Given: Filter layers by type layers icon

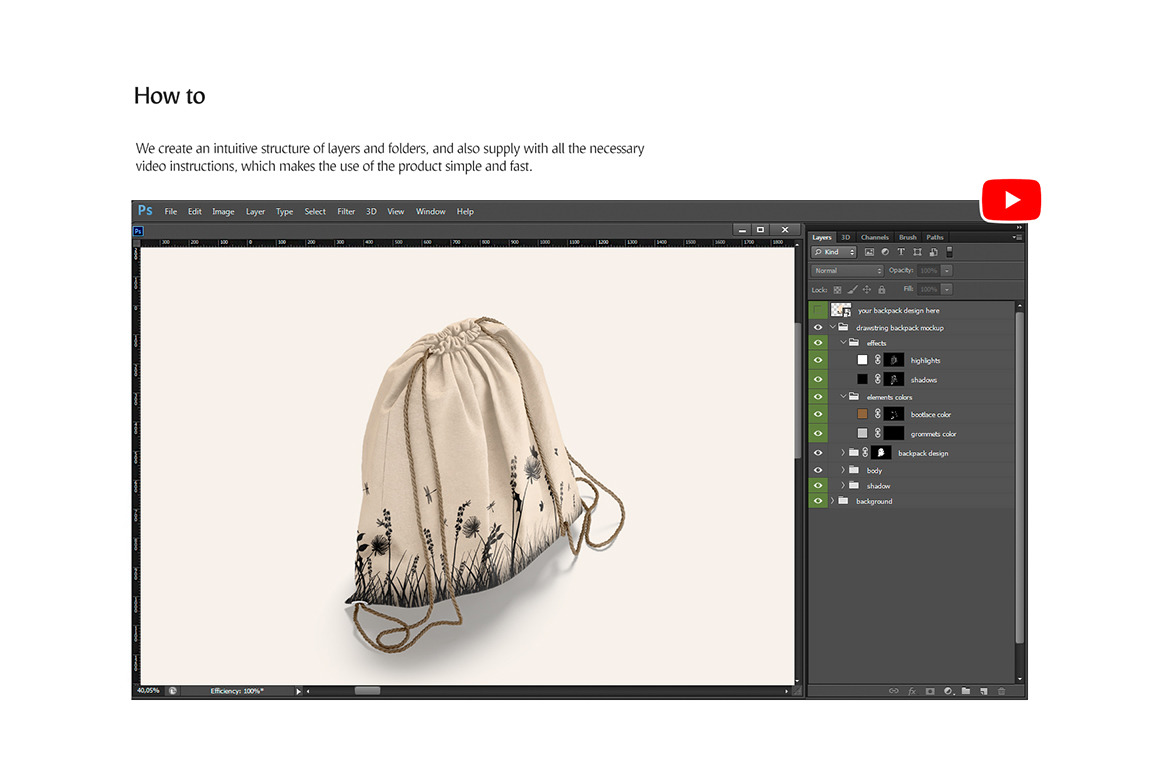Looking at the screenshot, I should click(x=901, y=252).
